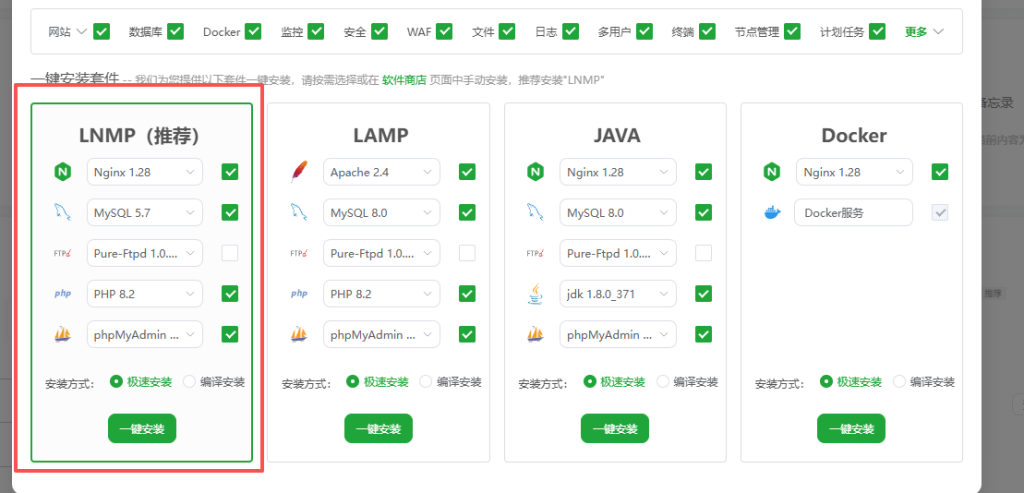Screen dimensions: 1024x493
Task: Open jdk 1.8.0_371 version dropdown
Action: [618, 294]
